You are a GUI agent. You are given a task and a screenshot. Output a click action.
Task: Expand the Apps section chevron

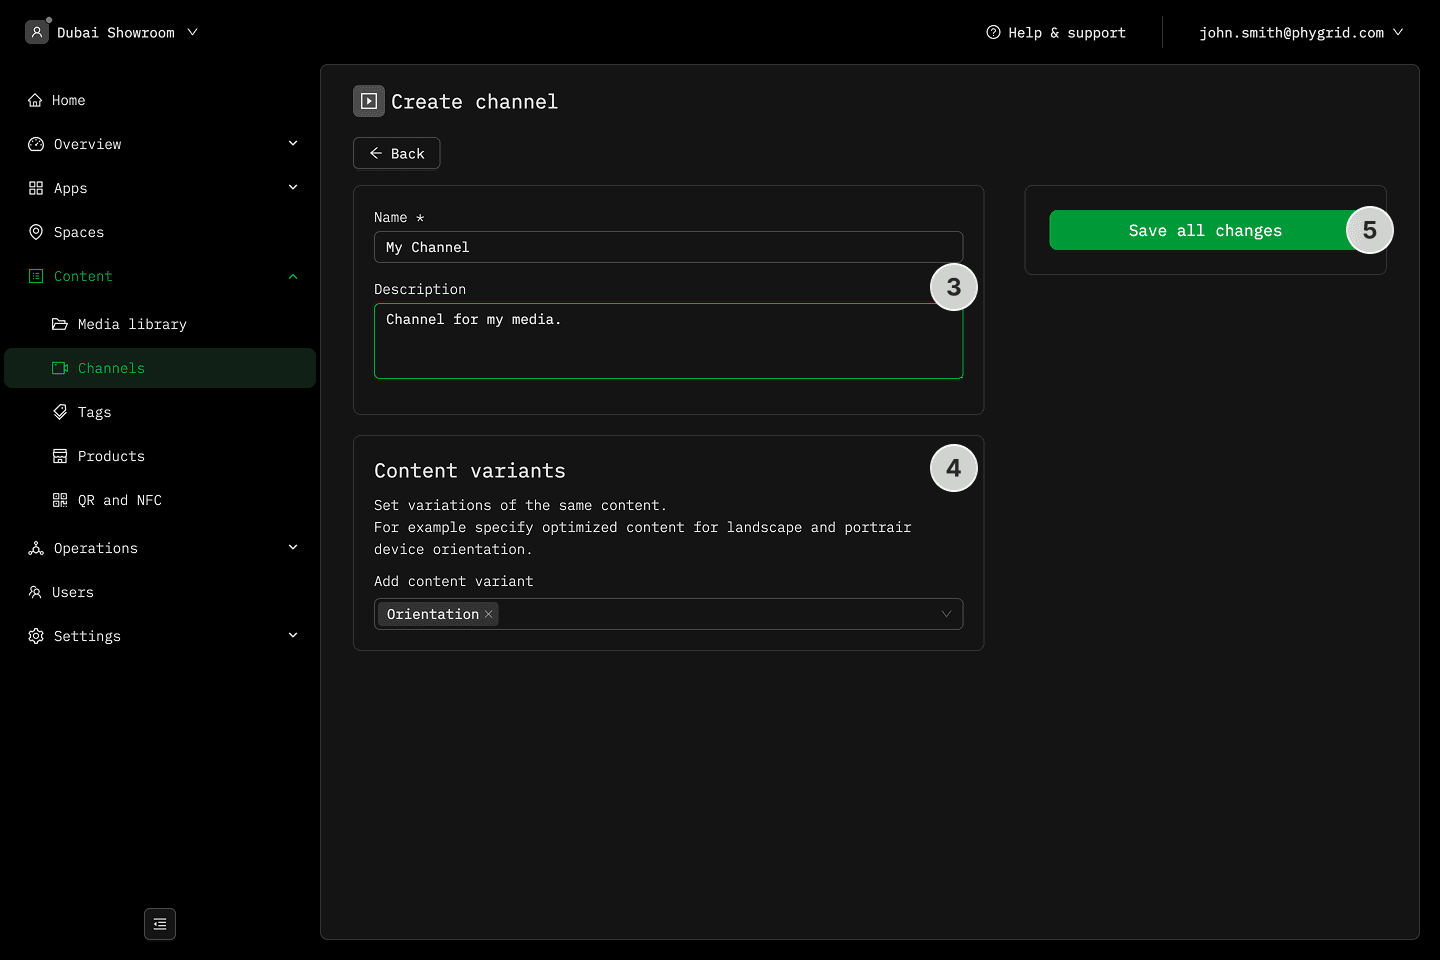(x=293, y=188)
